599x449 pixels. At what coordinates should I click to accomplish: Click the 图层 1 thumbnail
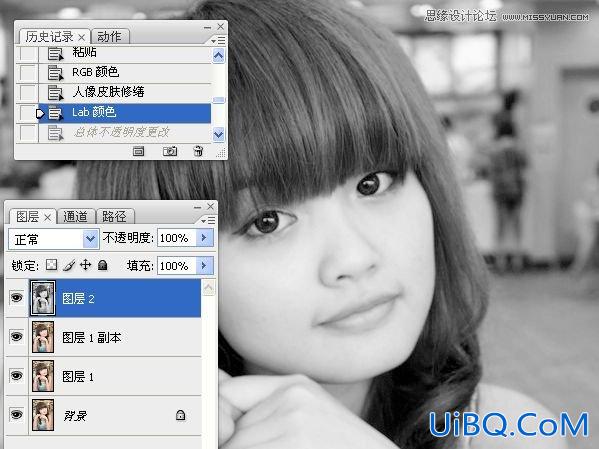43,376
